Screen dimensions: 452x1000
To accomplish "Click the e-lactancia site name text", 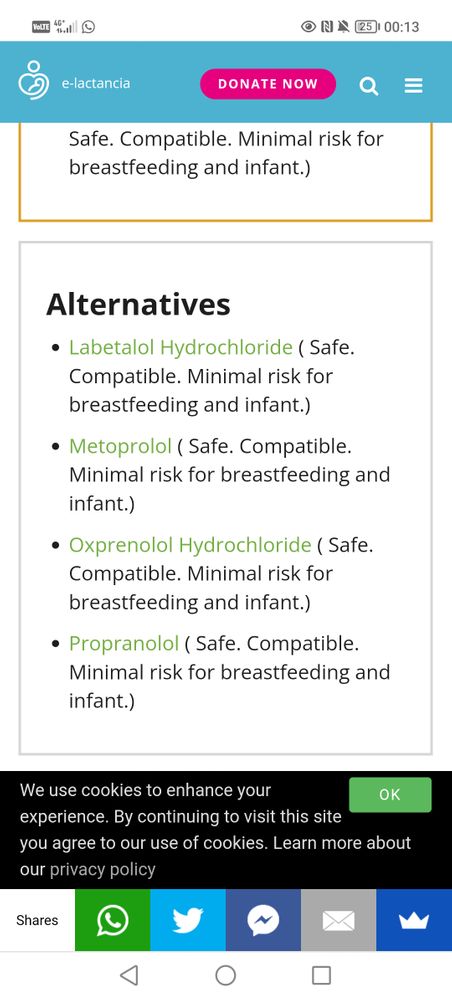I will (96, 83).
